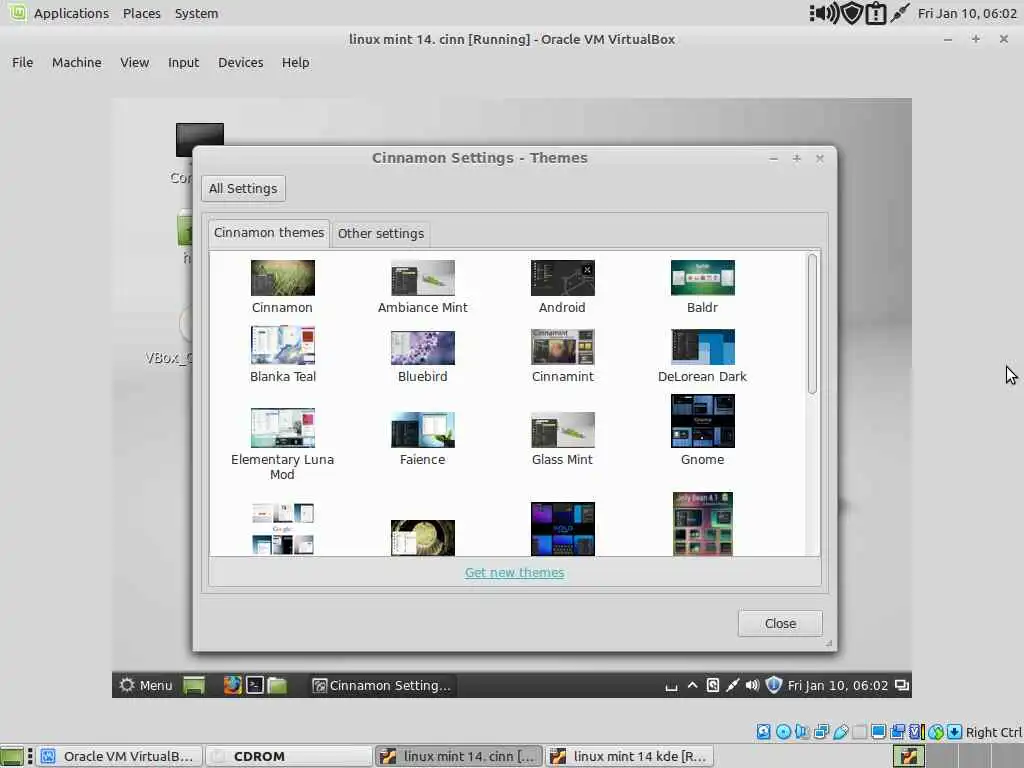
Task: Click the VirtualBox recording indicator icon
Action: 898,732
